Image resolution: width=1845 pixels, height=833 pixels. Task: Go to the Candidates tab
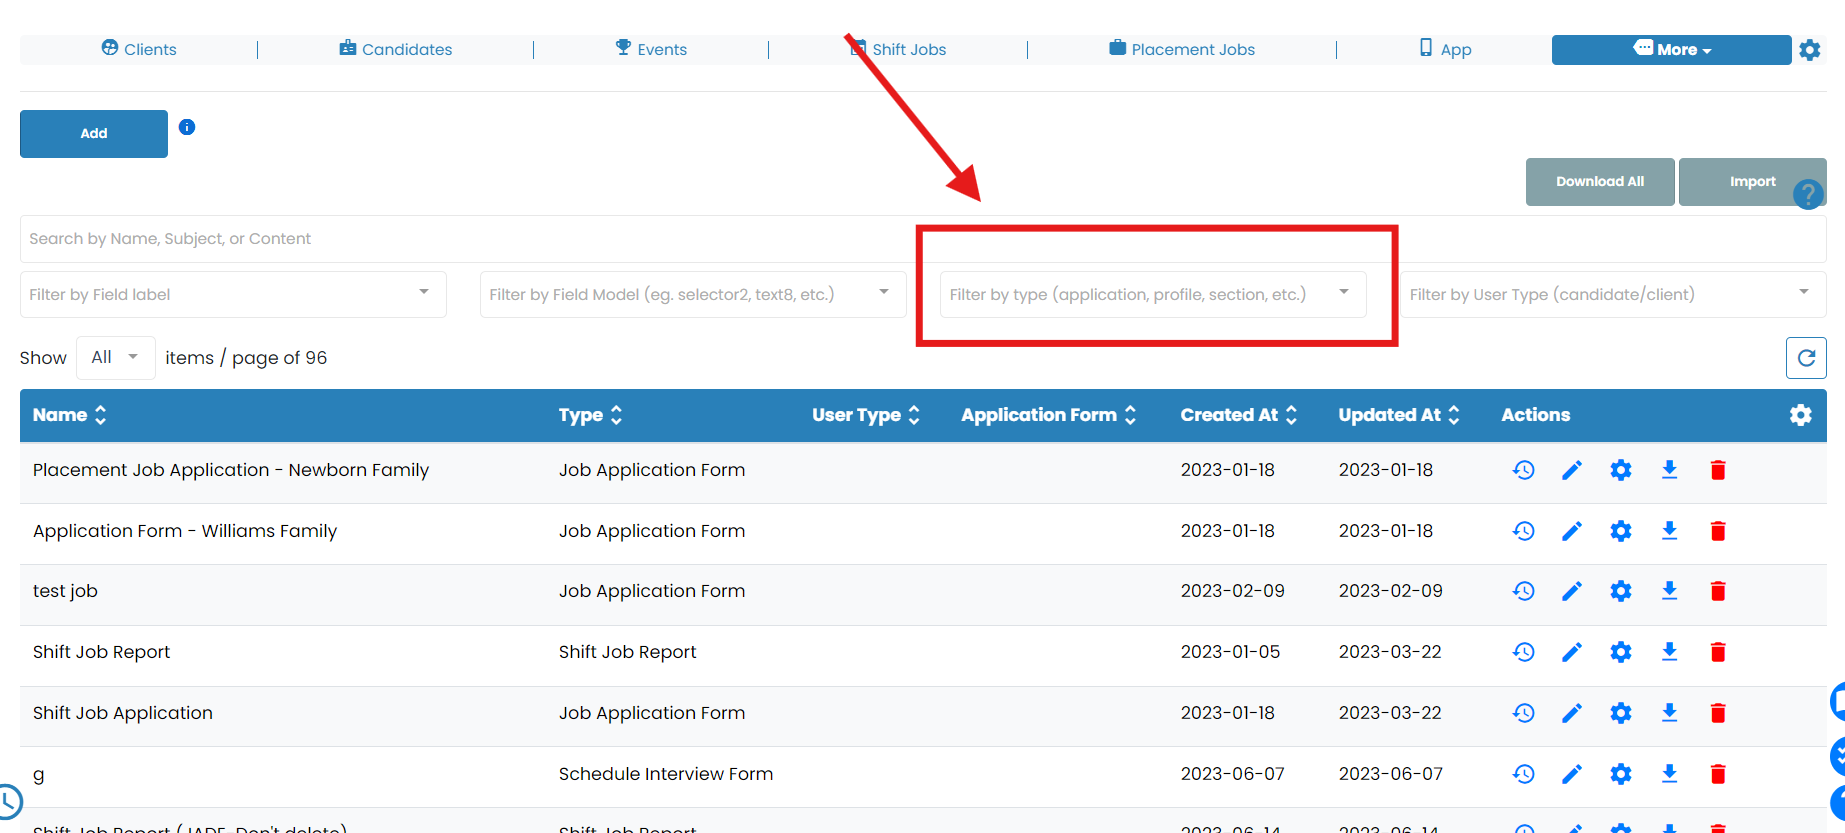coord(396,49)
